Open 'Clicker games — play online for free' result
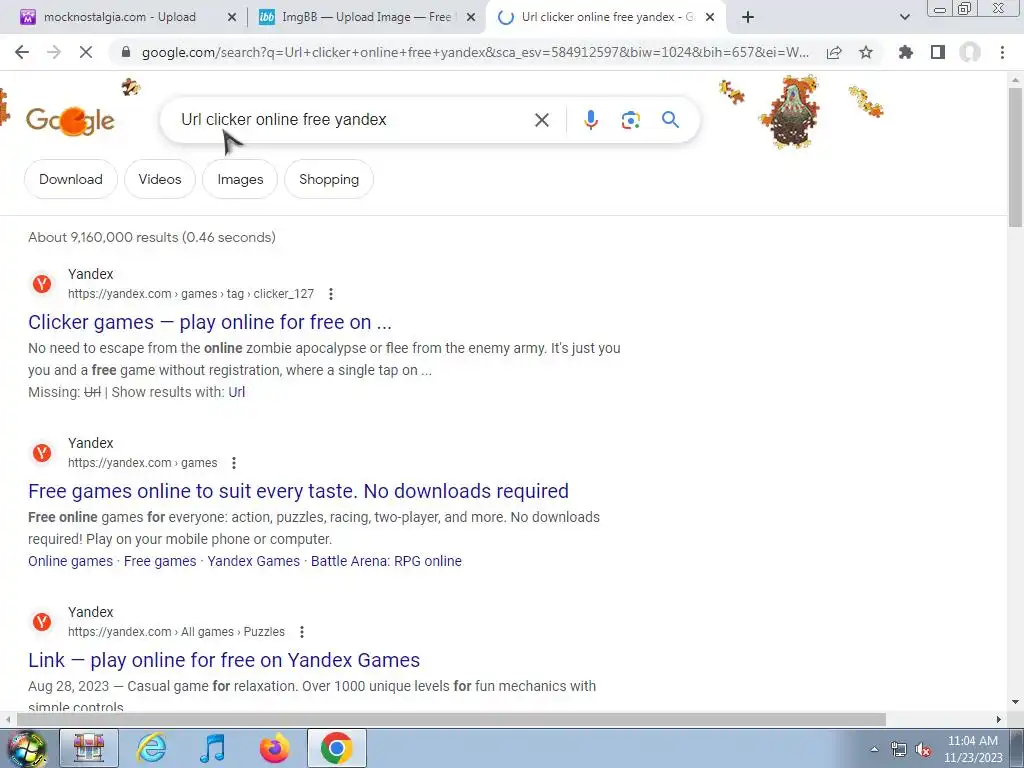The height and width of the screenshot is (768, 1024). tap(210, 322)
